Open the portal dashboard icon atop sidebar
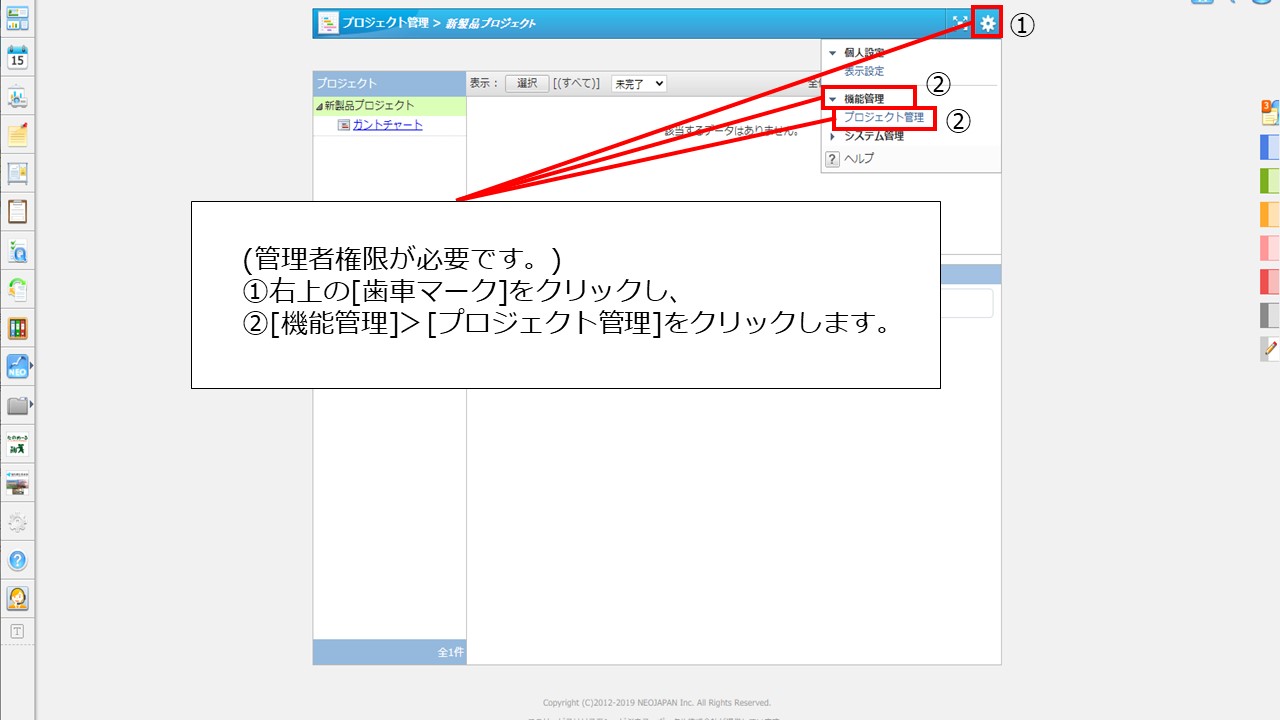The height and width of the screenshot is (720, 1280). (17, 18)
